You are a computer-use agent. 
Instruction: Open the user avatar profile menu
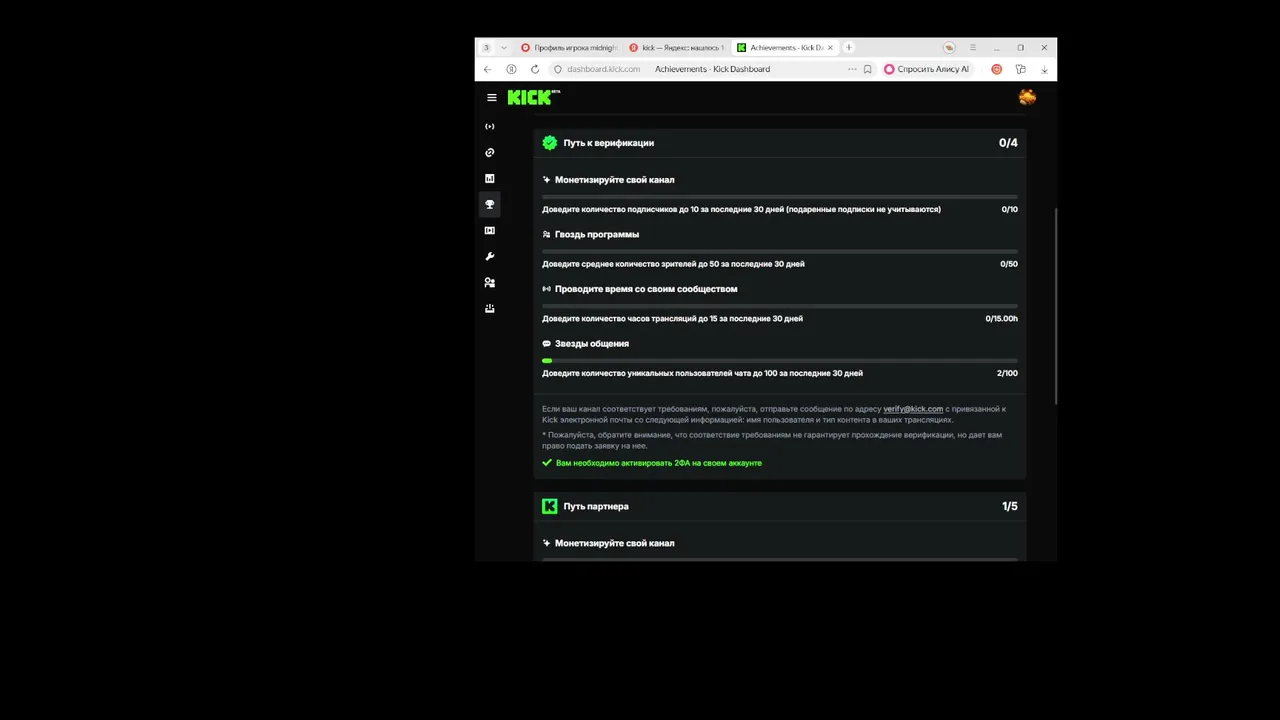(x=1027, y=97)
